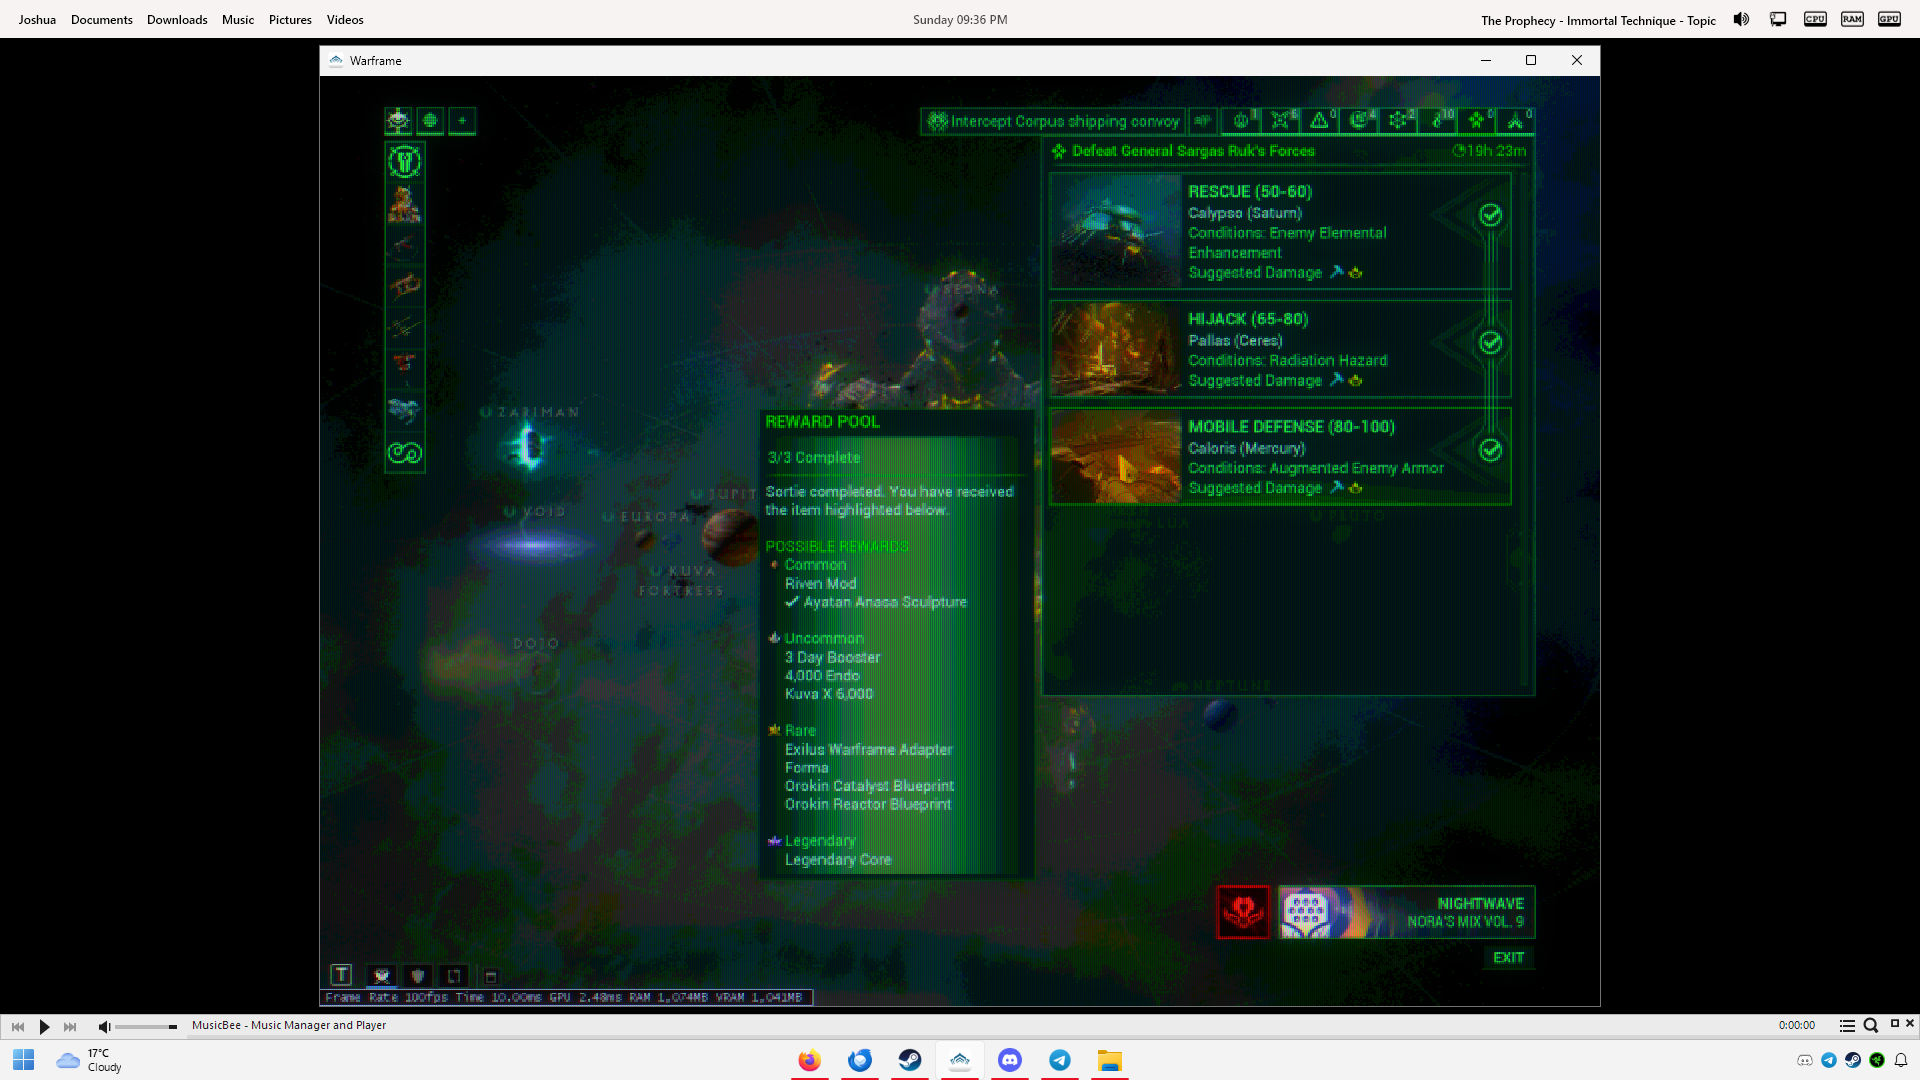Image resolution: width=1920 pixels, height=1080 pixels.
Task: Open the top-left ship icon in Warframe
Action: click(x=398, y=121)
